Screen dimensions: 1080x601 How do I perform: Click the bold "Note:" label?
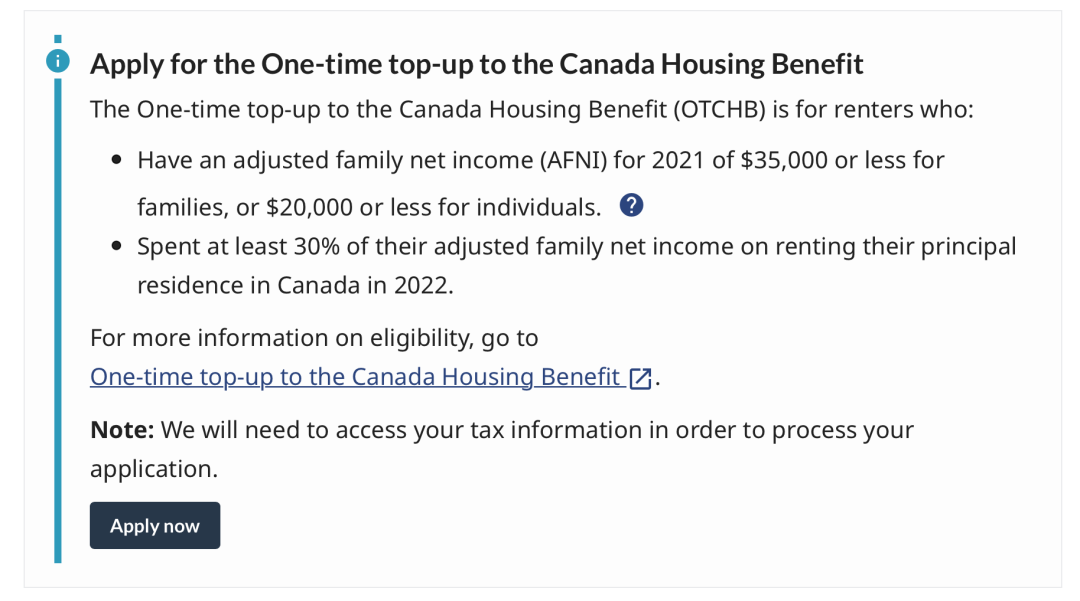click(122, 431)
